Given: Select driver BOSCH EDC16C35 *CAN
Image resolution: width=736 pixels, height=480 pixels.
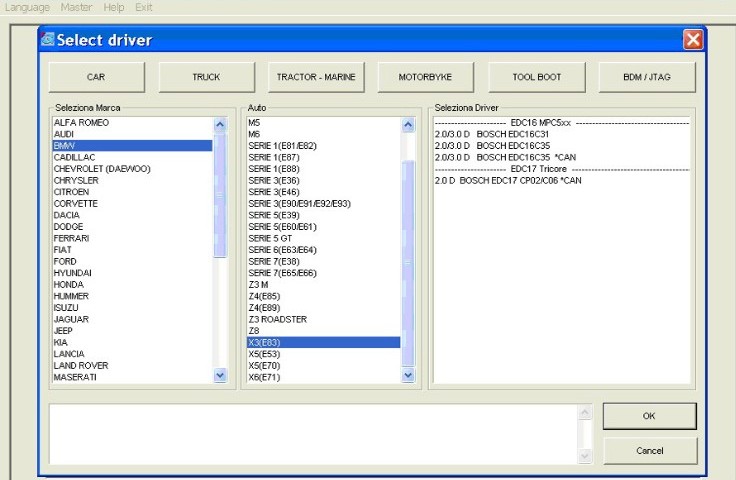Looking at the screenshot, I should pyautogui.click(x=561, y=157).
